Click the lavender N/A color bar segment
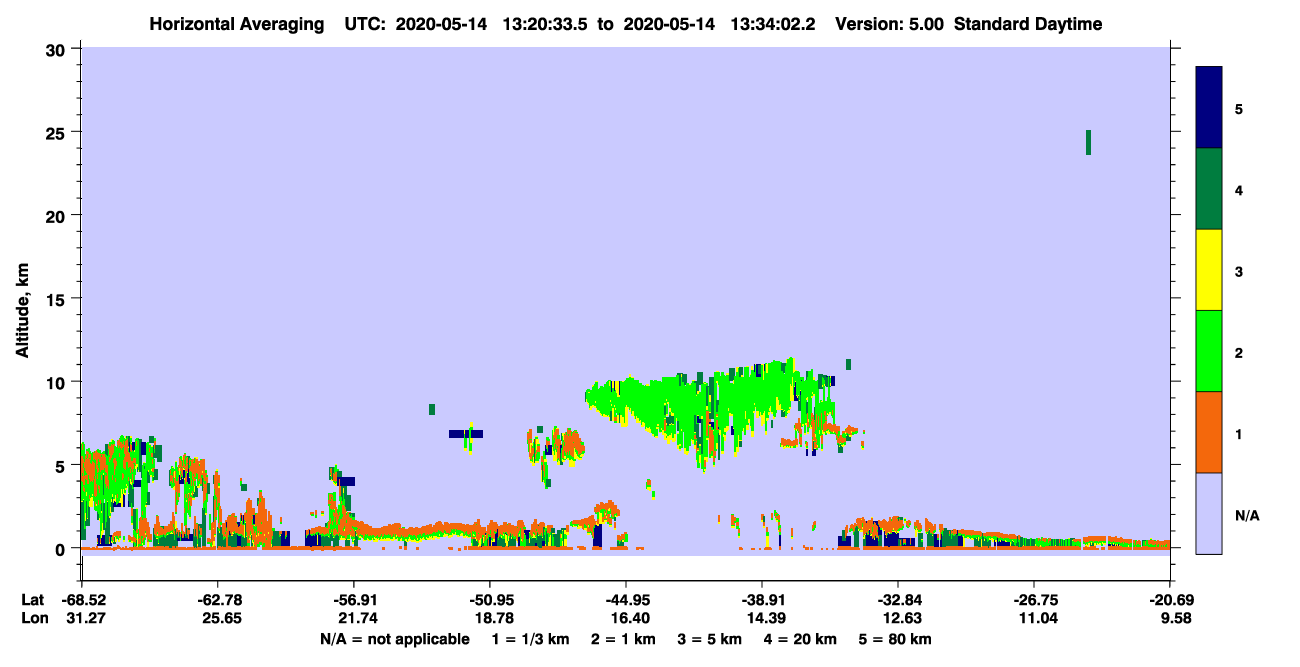This screenshot has width=1300, height=667. (x=1209, y=513)
